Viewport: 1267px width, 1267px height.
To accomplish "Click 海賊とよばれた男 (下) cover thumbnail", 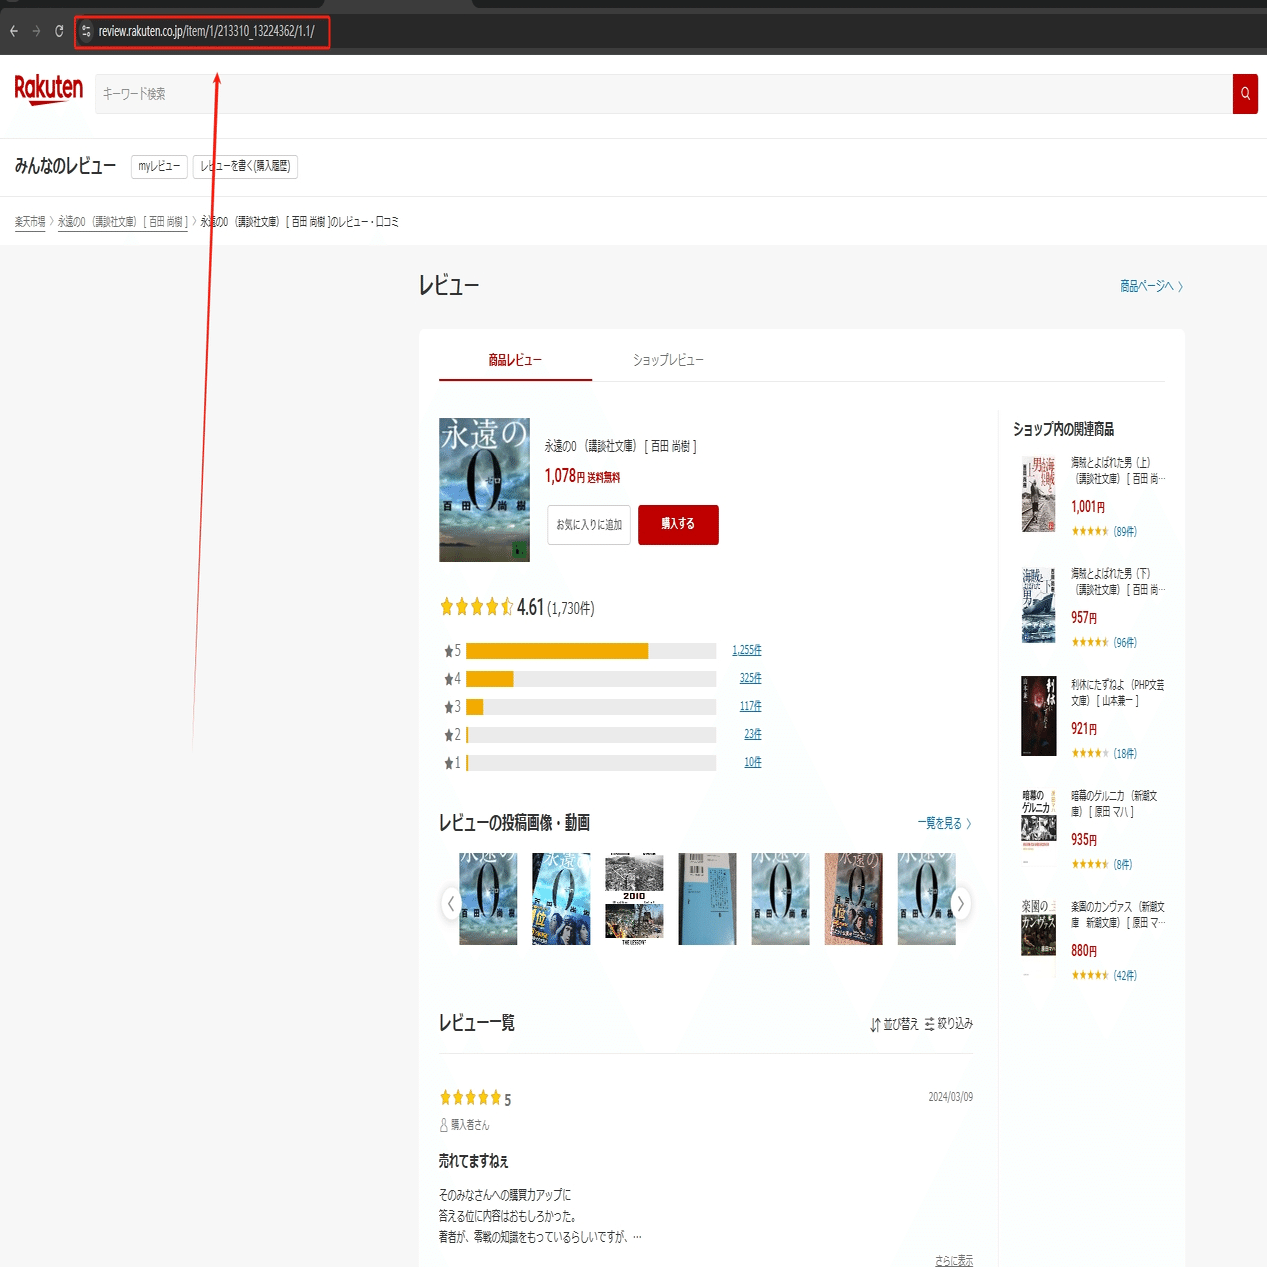I will (x=1039, y=605).
